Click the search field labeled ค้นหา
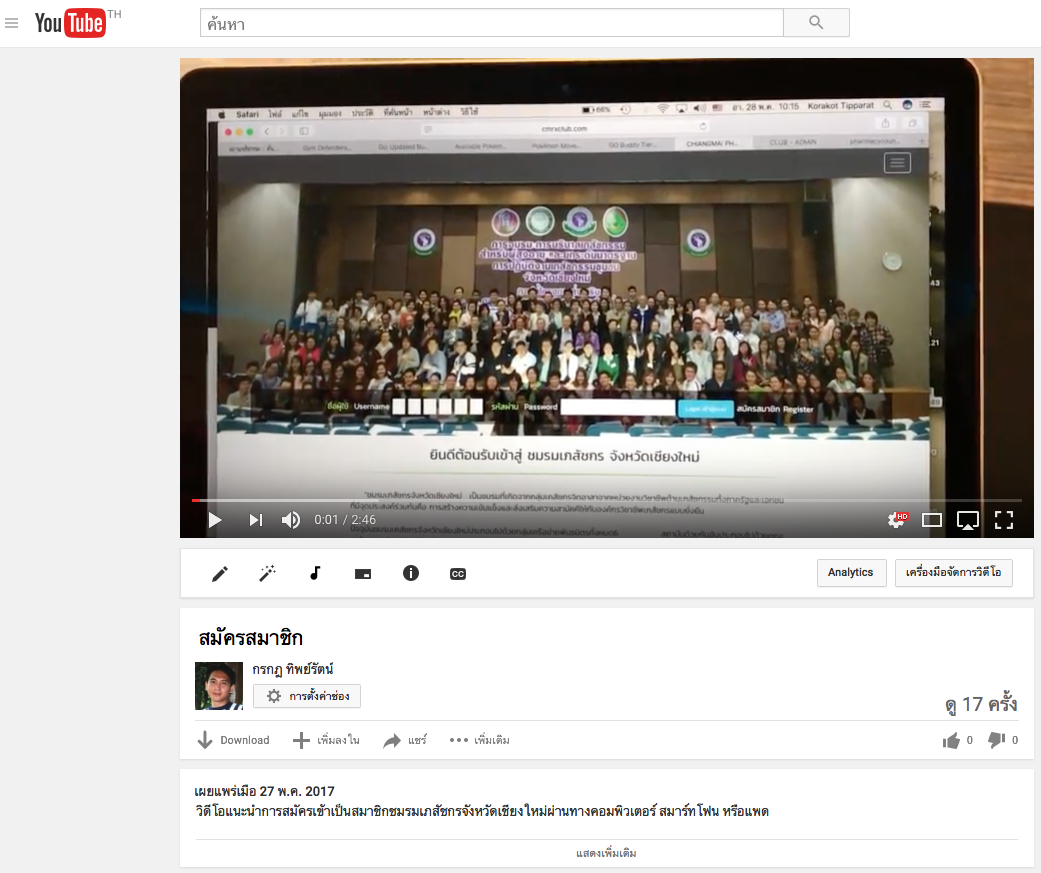 point(491,23)
